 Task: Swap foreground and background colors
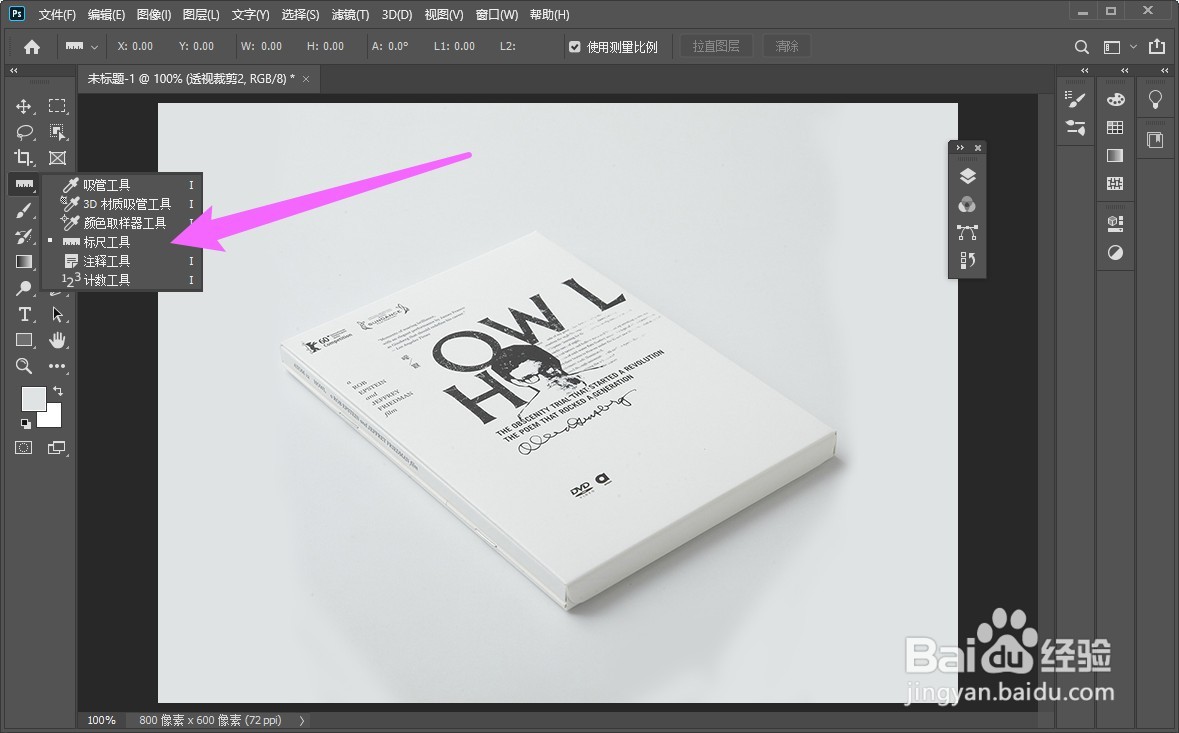point(58,391)
